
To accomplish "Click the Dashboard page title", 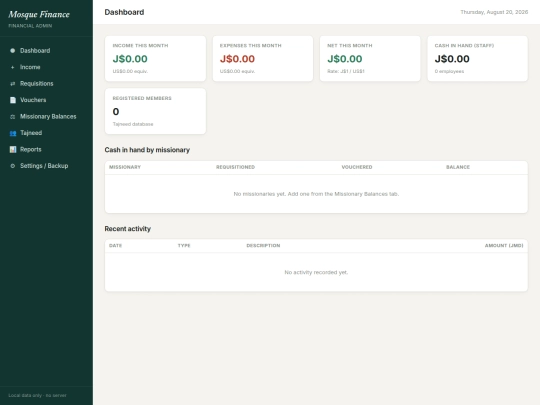I will (124, 12).
